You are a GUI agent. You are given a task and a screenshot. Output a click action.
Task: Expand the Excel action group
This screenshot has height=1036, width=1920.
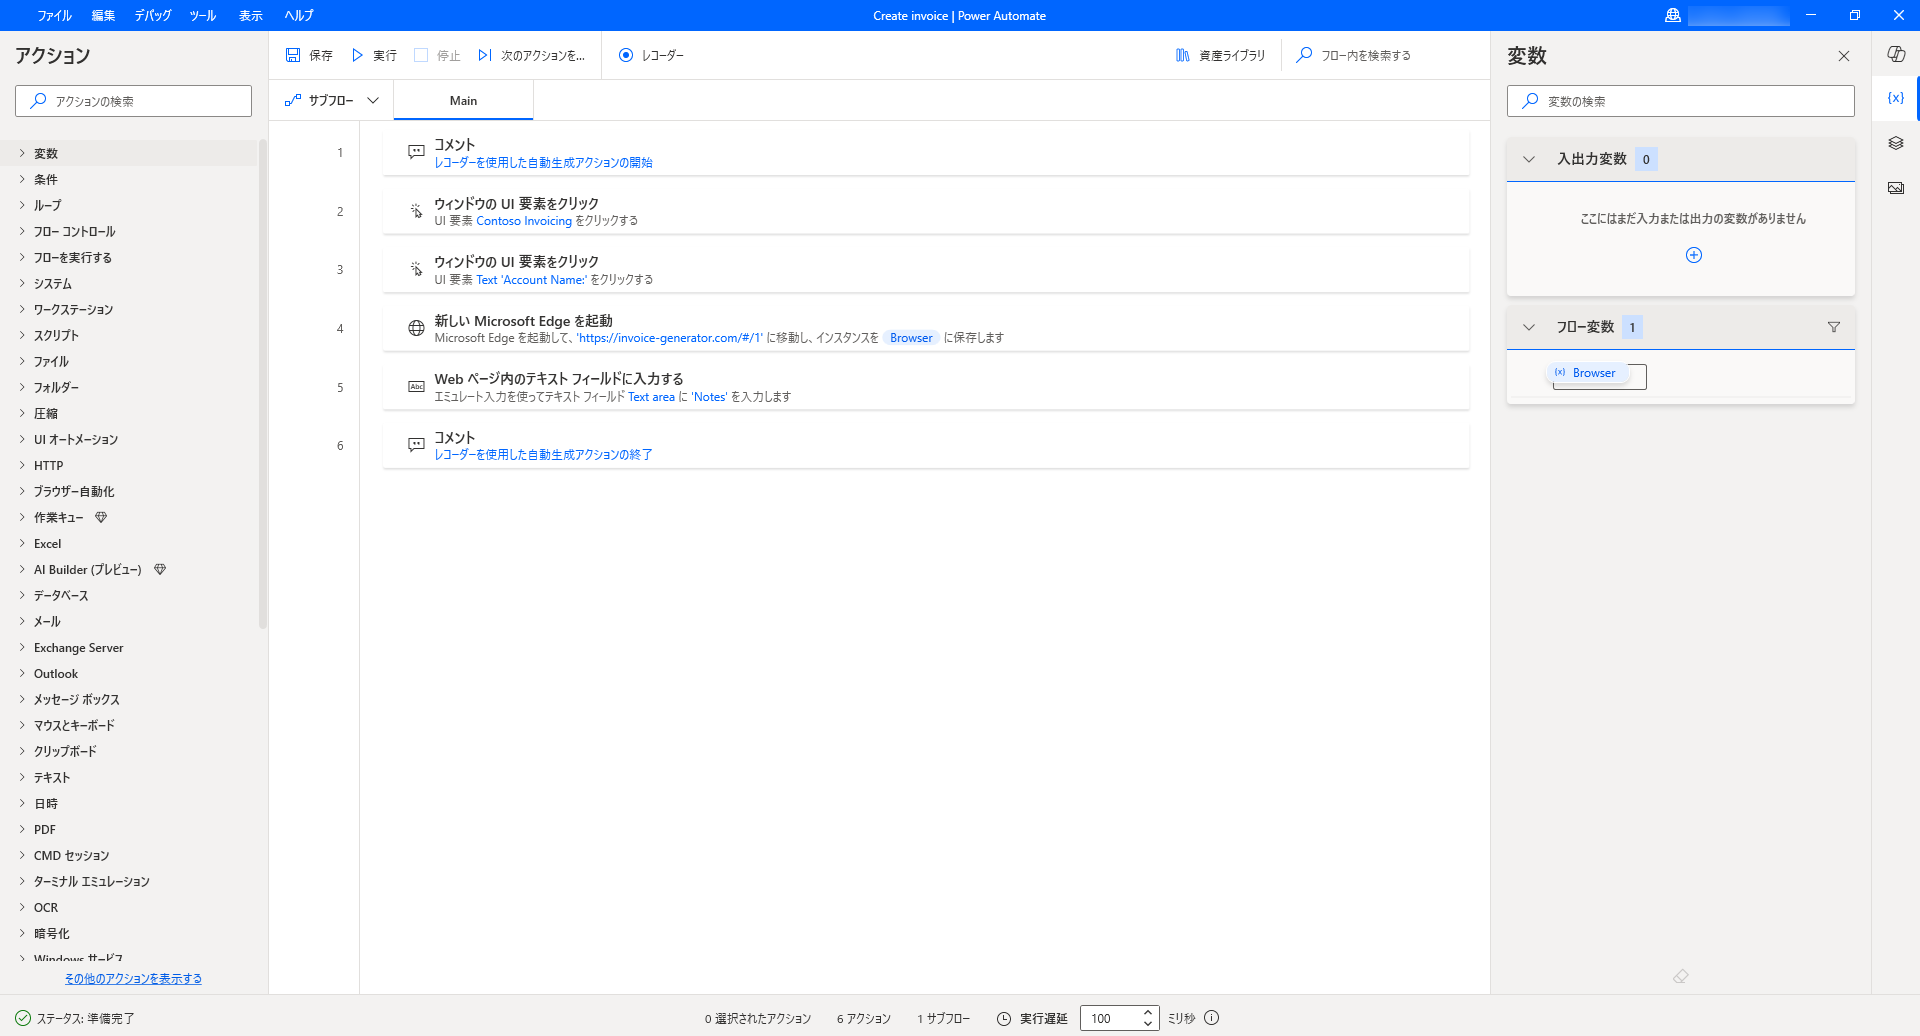coord(22,543)
